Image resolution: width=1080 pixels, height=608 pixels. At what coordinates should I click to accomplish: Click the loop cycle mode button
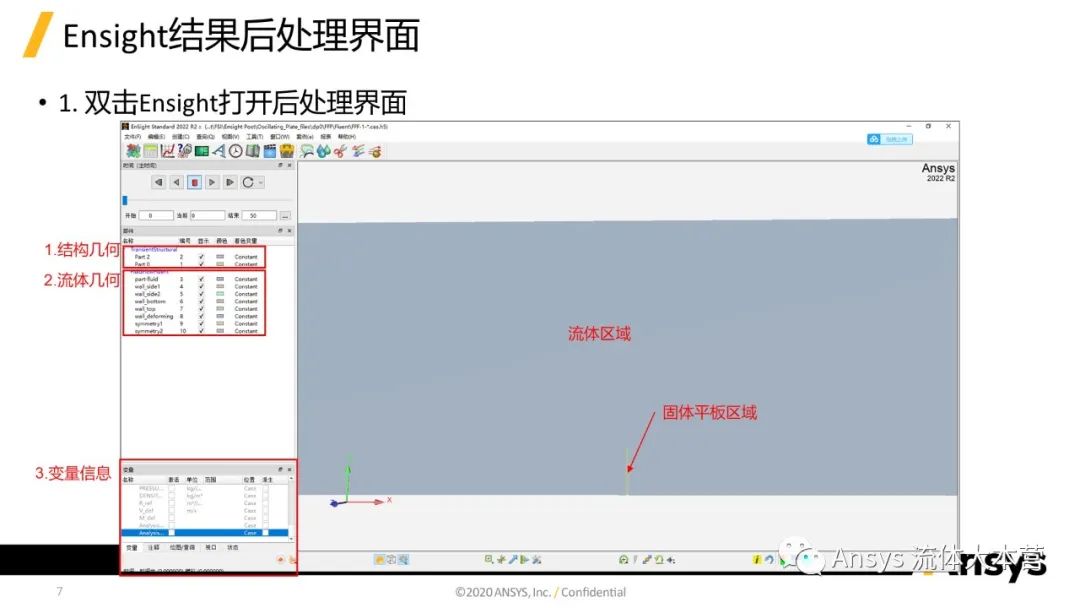[248, 182]
